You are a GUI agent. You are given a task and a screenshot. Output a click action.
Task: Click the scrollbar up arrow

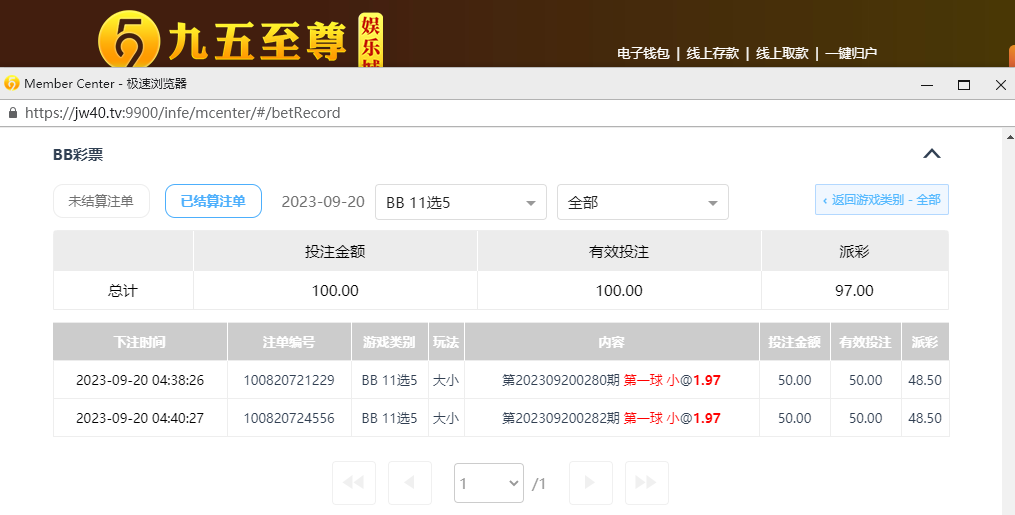[x=1010, y=137]
